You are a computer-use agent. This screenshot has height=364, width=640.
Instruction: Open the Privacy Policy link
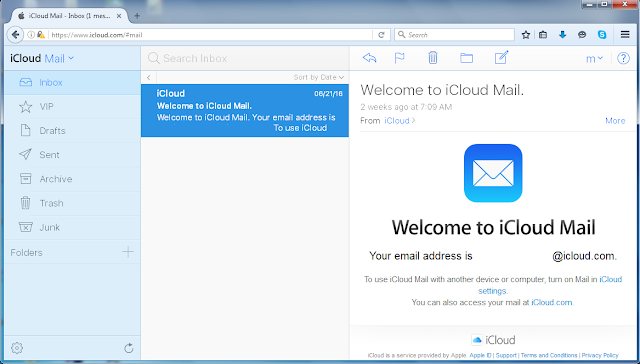[600, 355]
